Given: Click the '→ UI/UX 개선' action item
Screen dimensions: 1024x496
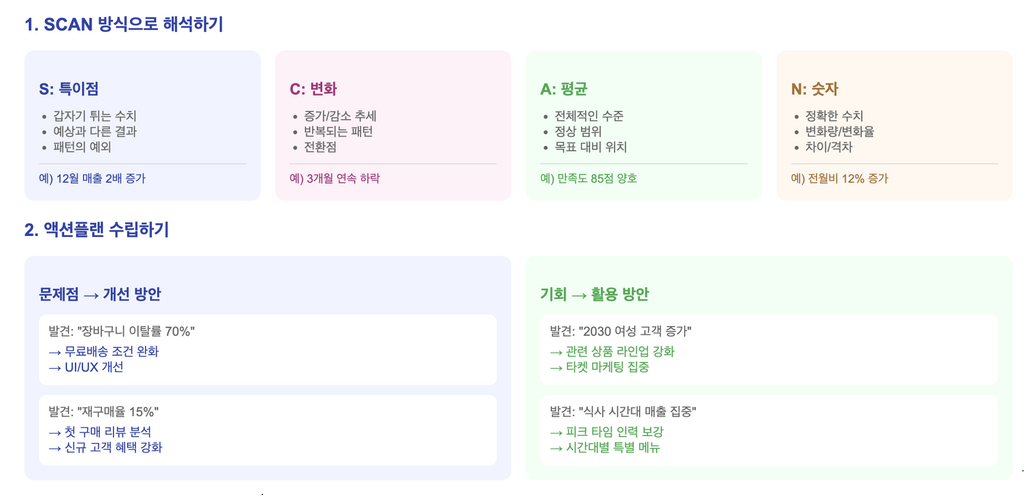Looking at the screenshot, I should pyautogui.click(x=86, y=367).
